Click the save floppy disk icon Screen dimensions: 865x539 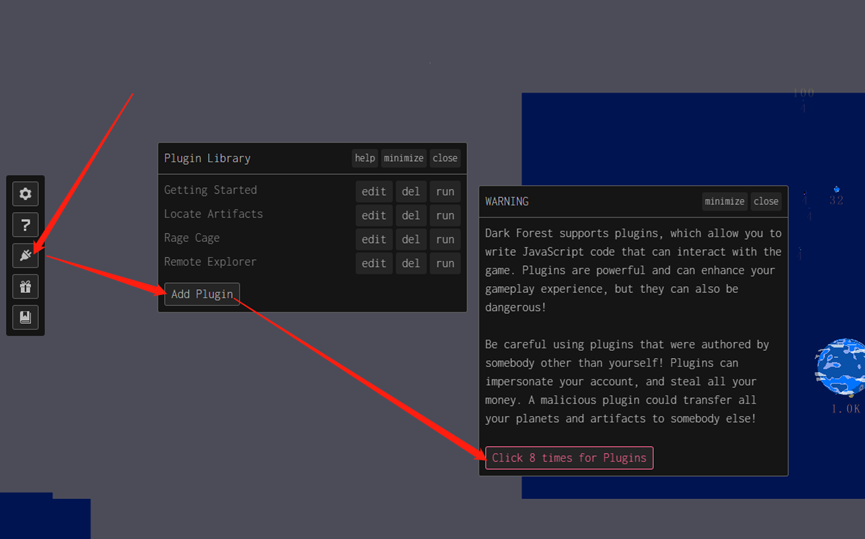point(25,317)
